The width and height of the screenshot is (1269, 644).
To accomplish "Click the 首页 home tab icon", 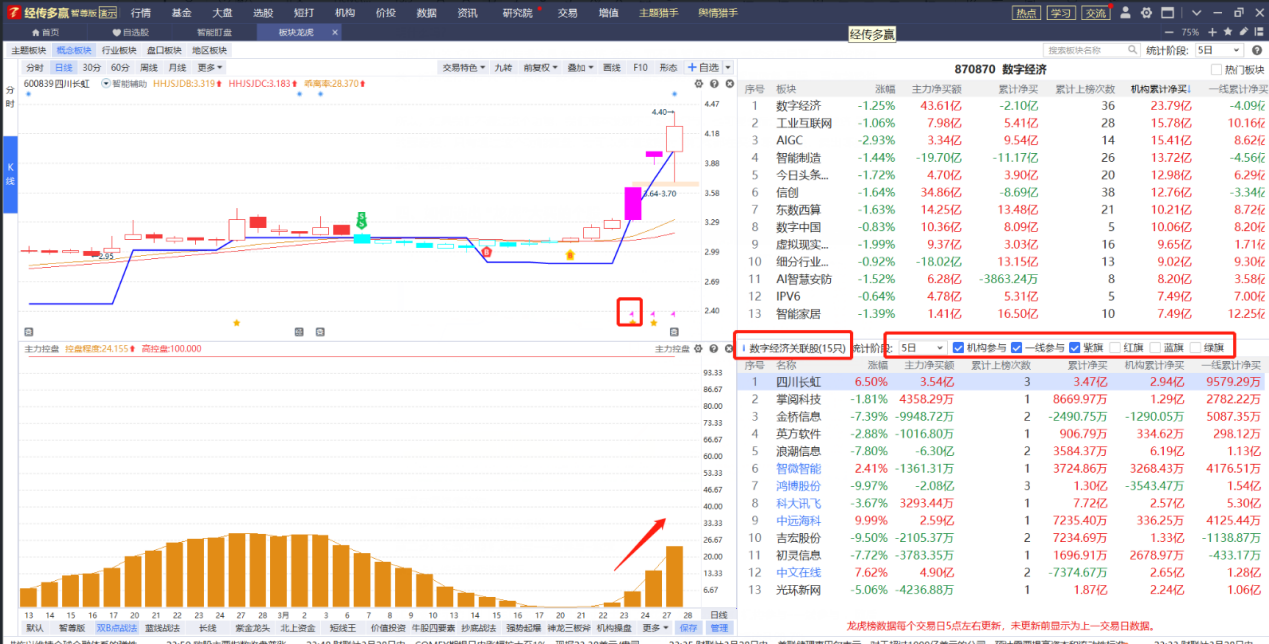I will pos(36,32).
